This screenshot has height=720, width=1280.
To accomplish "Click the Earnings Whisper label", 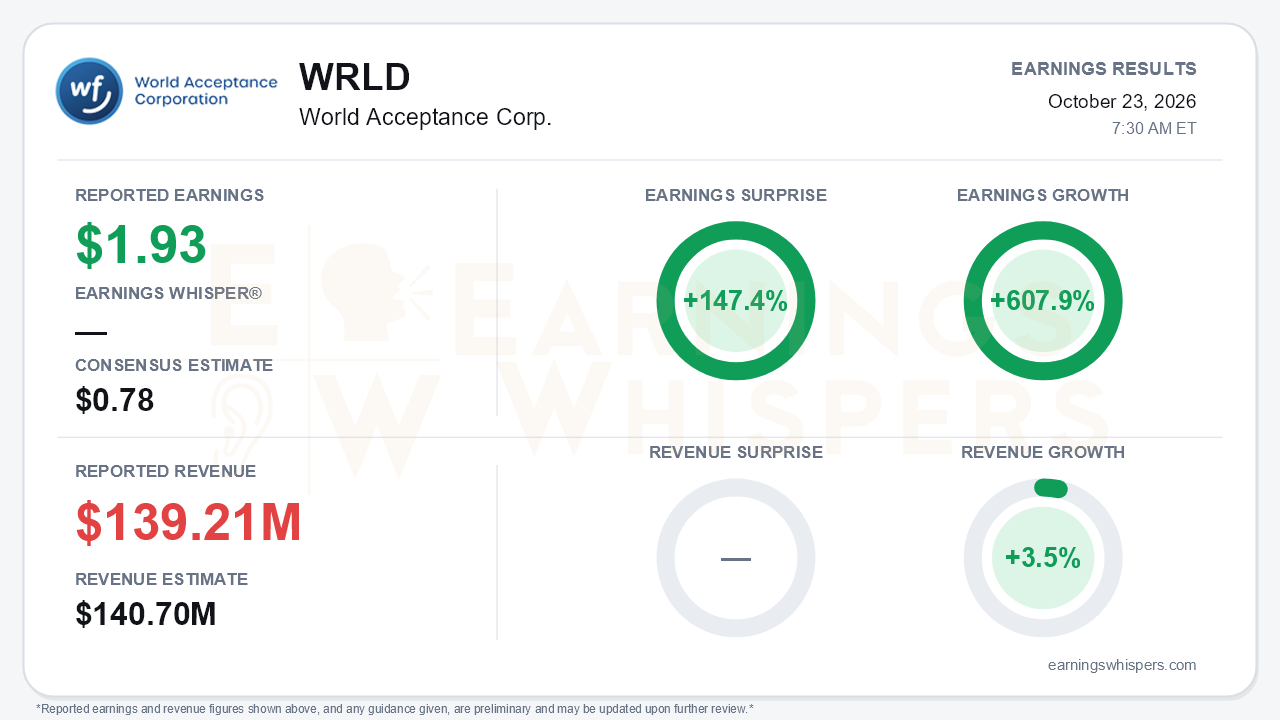I will click(168, 293).
